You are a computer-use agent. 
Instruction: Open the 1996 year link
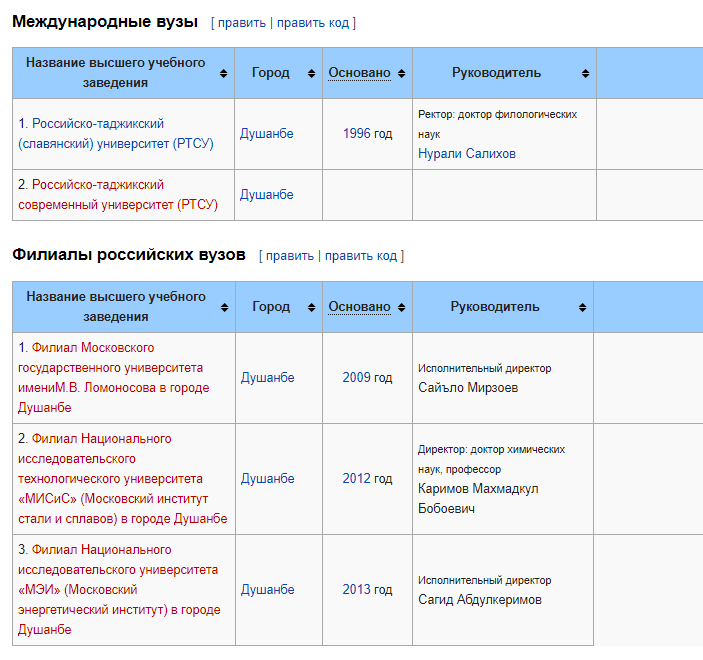point(357,134)
